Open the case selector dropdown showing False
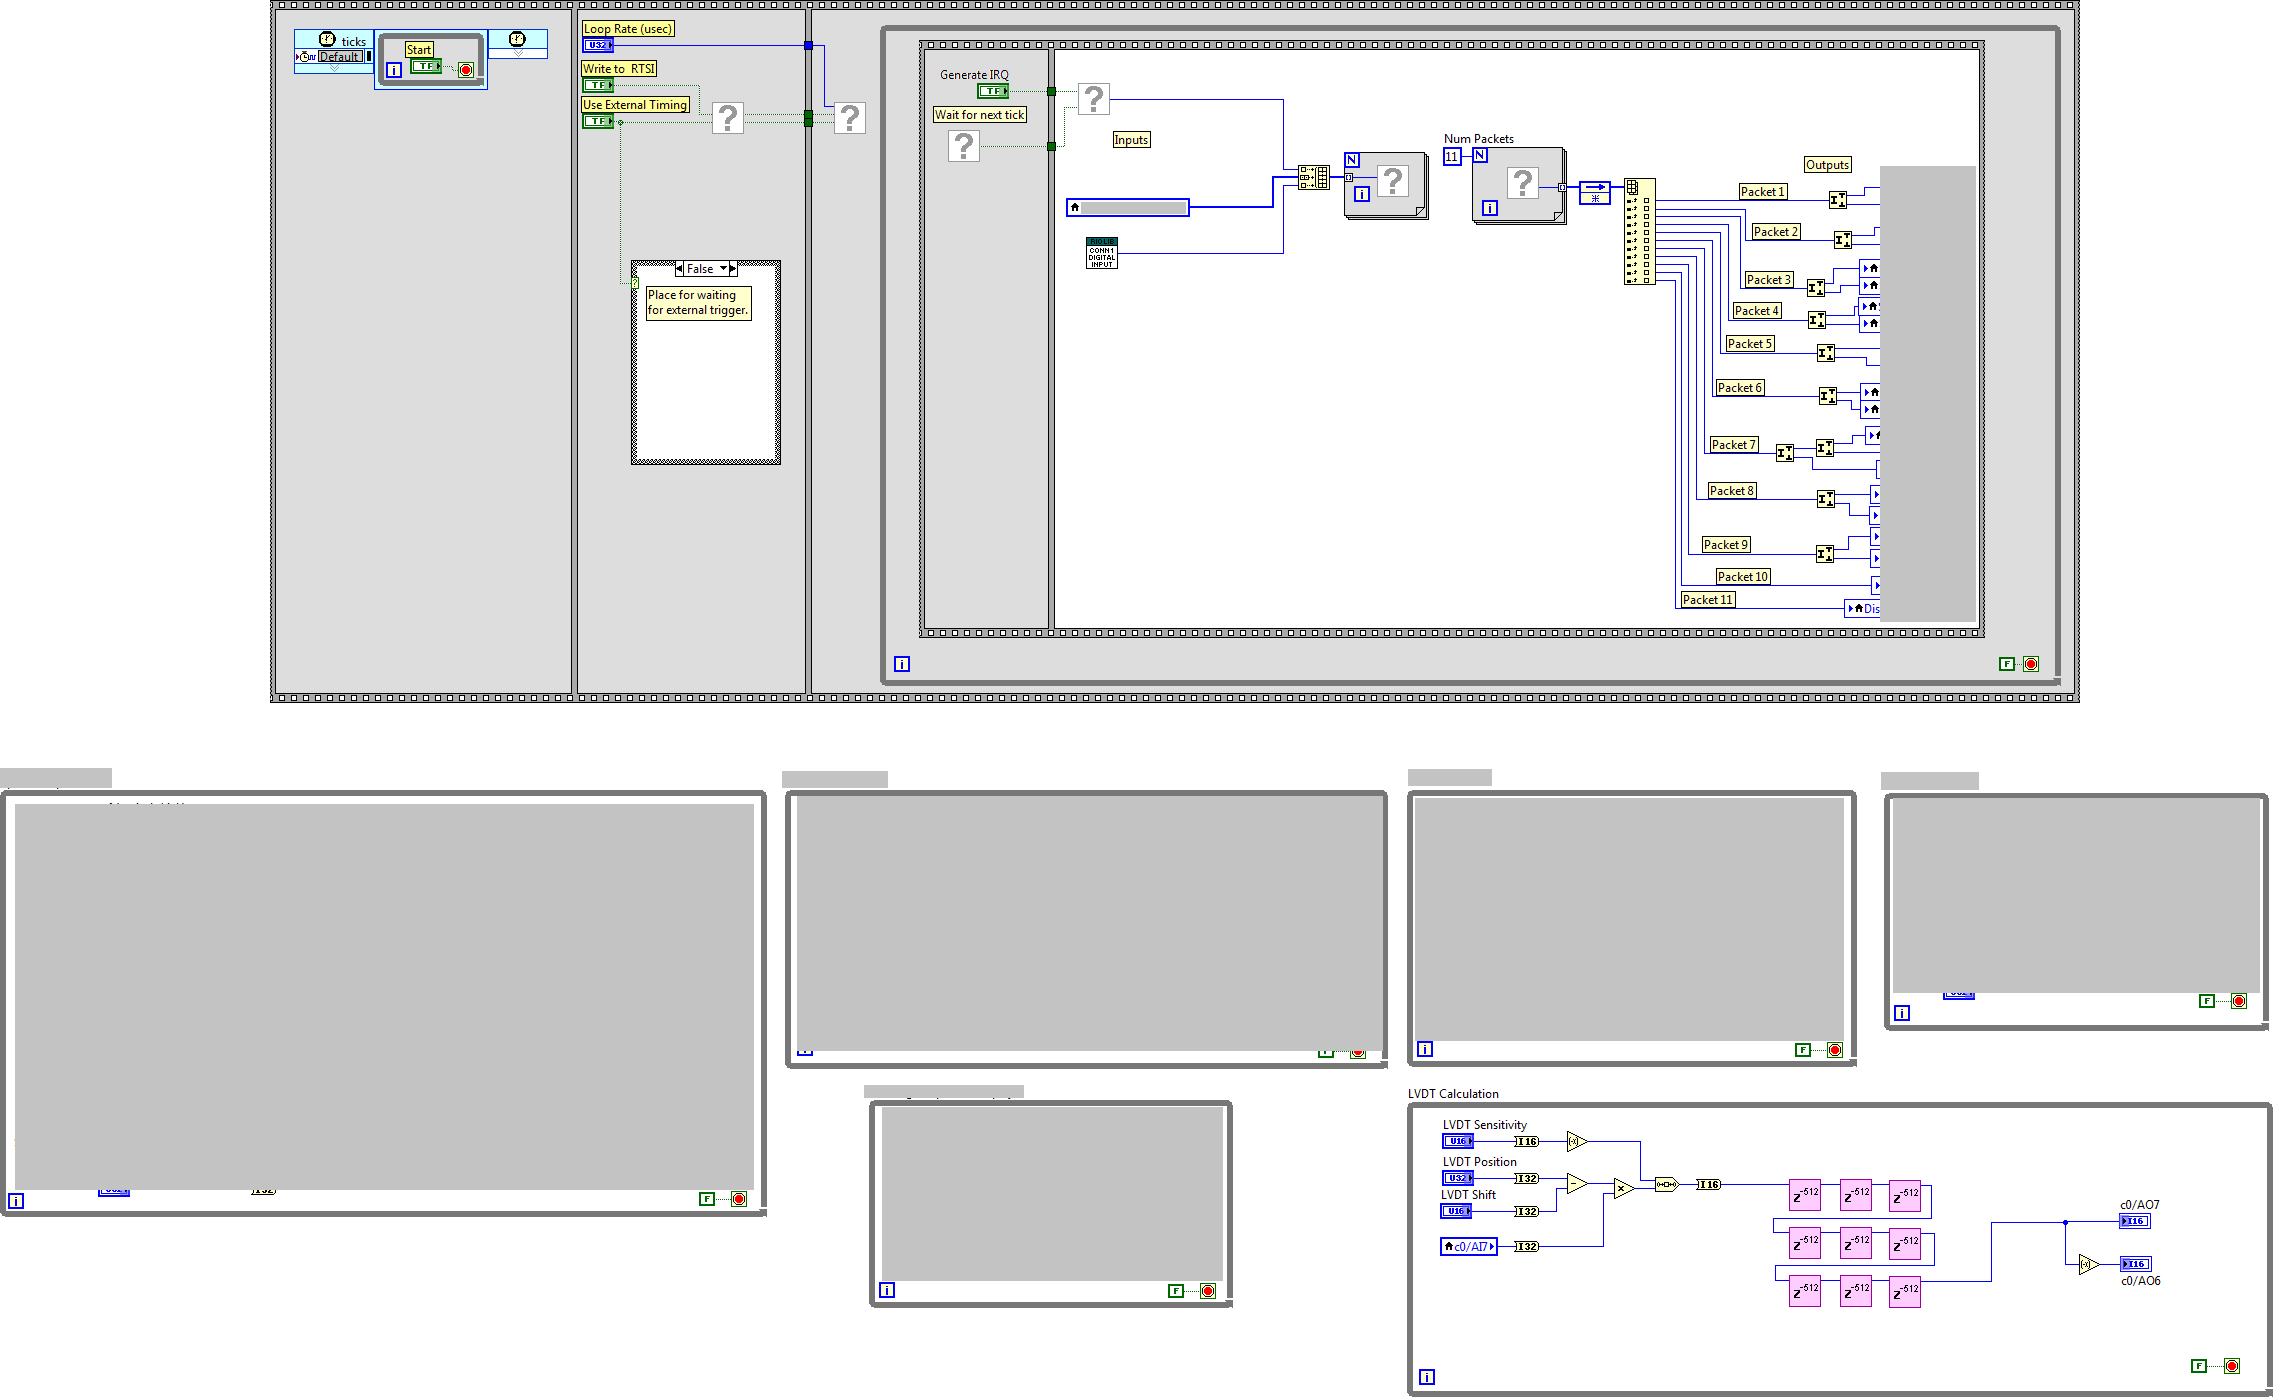 [x=706, y=269]
